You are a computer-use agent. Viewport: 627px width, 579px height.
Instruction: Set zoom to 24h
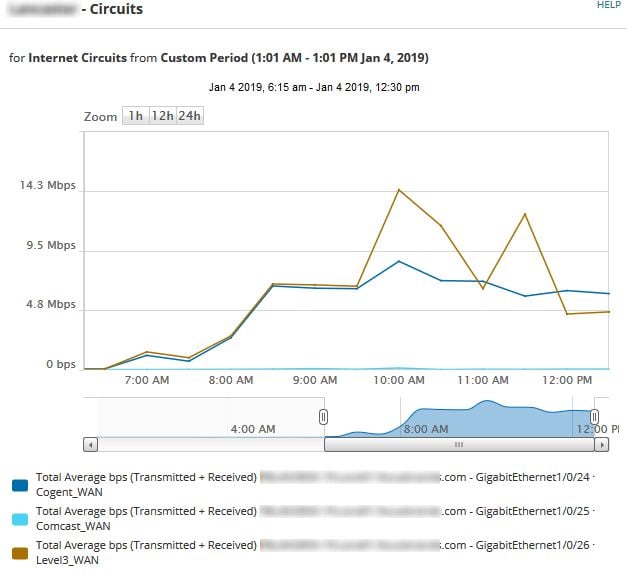tap(190, 116)
